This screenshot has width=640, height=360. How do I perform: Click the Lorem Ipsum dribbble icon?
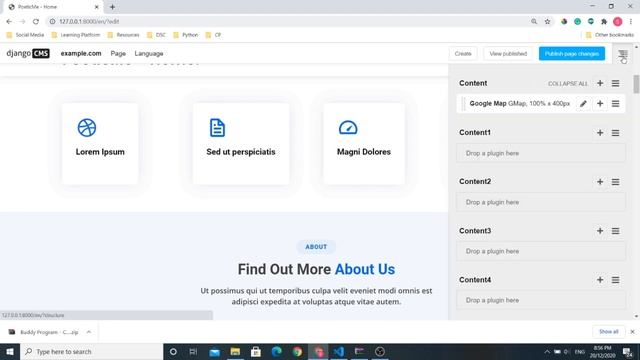(87, 128)
